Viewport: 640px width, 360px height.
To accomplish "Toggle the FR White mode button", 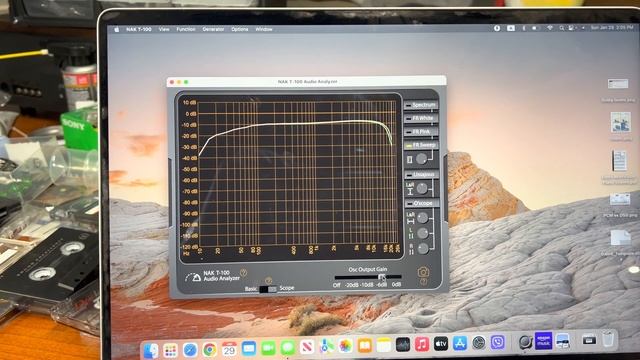I will point(421,118).
